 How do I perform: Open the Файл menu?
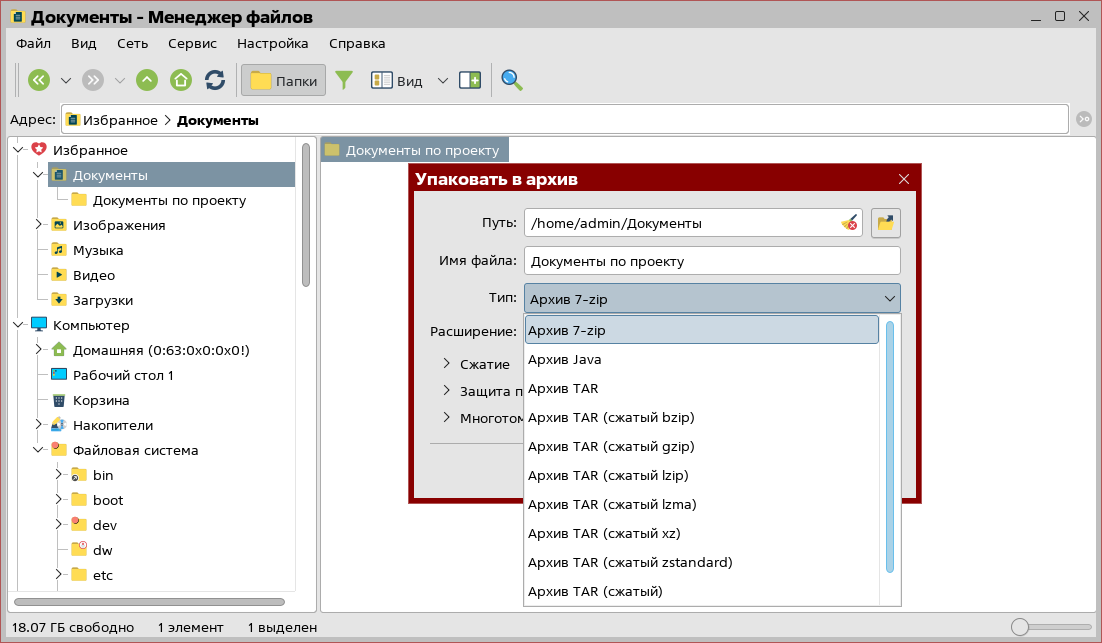click(34, 44)
